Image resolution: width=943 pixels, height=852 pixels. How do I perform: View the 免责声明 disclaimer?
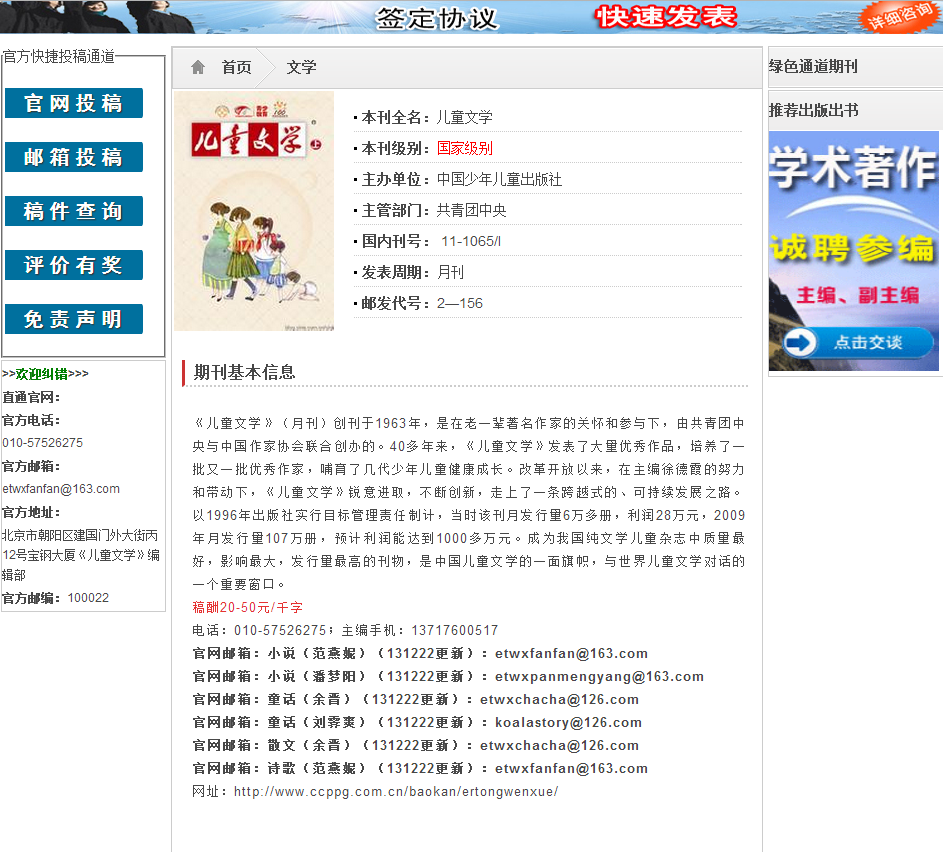click(x=74, y=319)
